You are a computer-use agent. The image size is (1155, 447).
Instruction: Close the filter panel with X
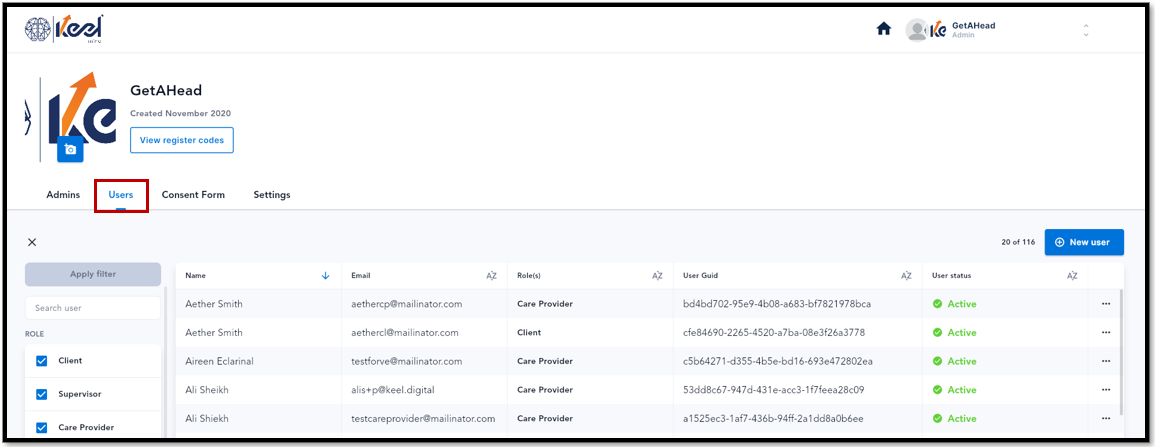[x=32, y=242]
